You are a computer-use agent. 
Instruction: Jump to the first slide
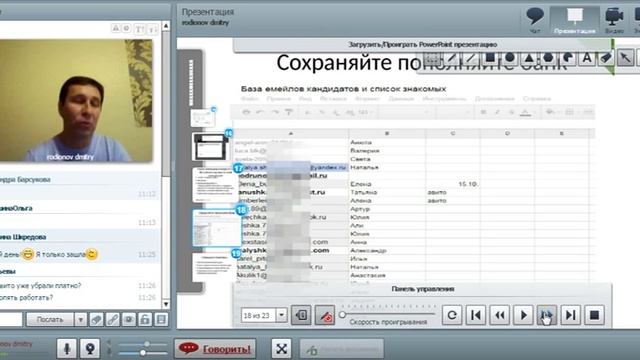point(476,315)
